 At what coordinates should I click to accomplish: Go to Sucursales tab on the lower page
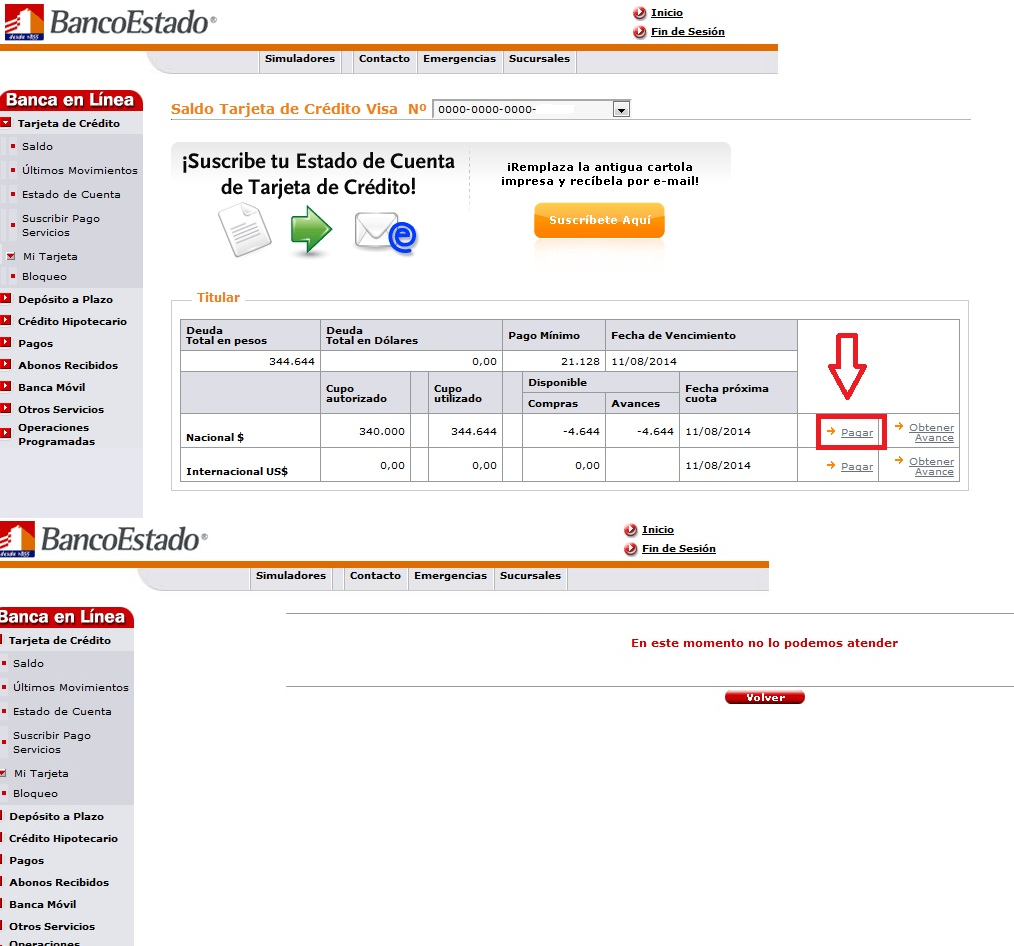click(x=530, y=576)
